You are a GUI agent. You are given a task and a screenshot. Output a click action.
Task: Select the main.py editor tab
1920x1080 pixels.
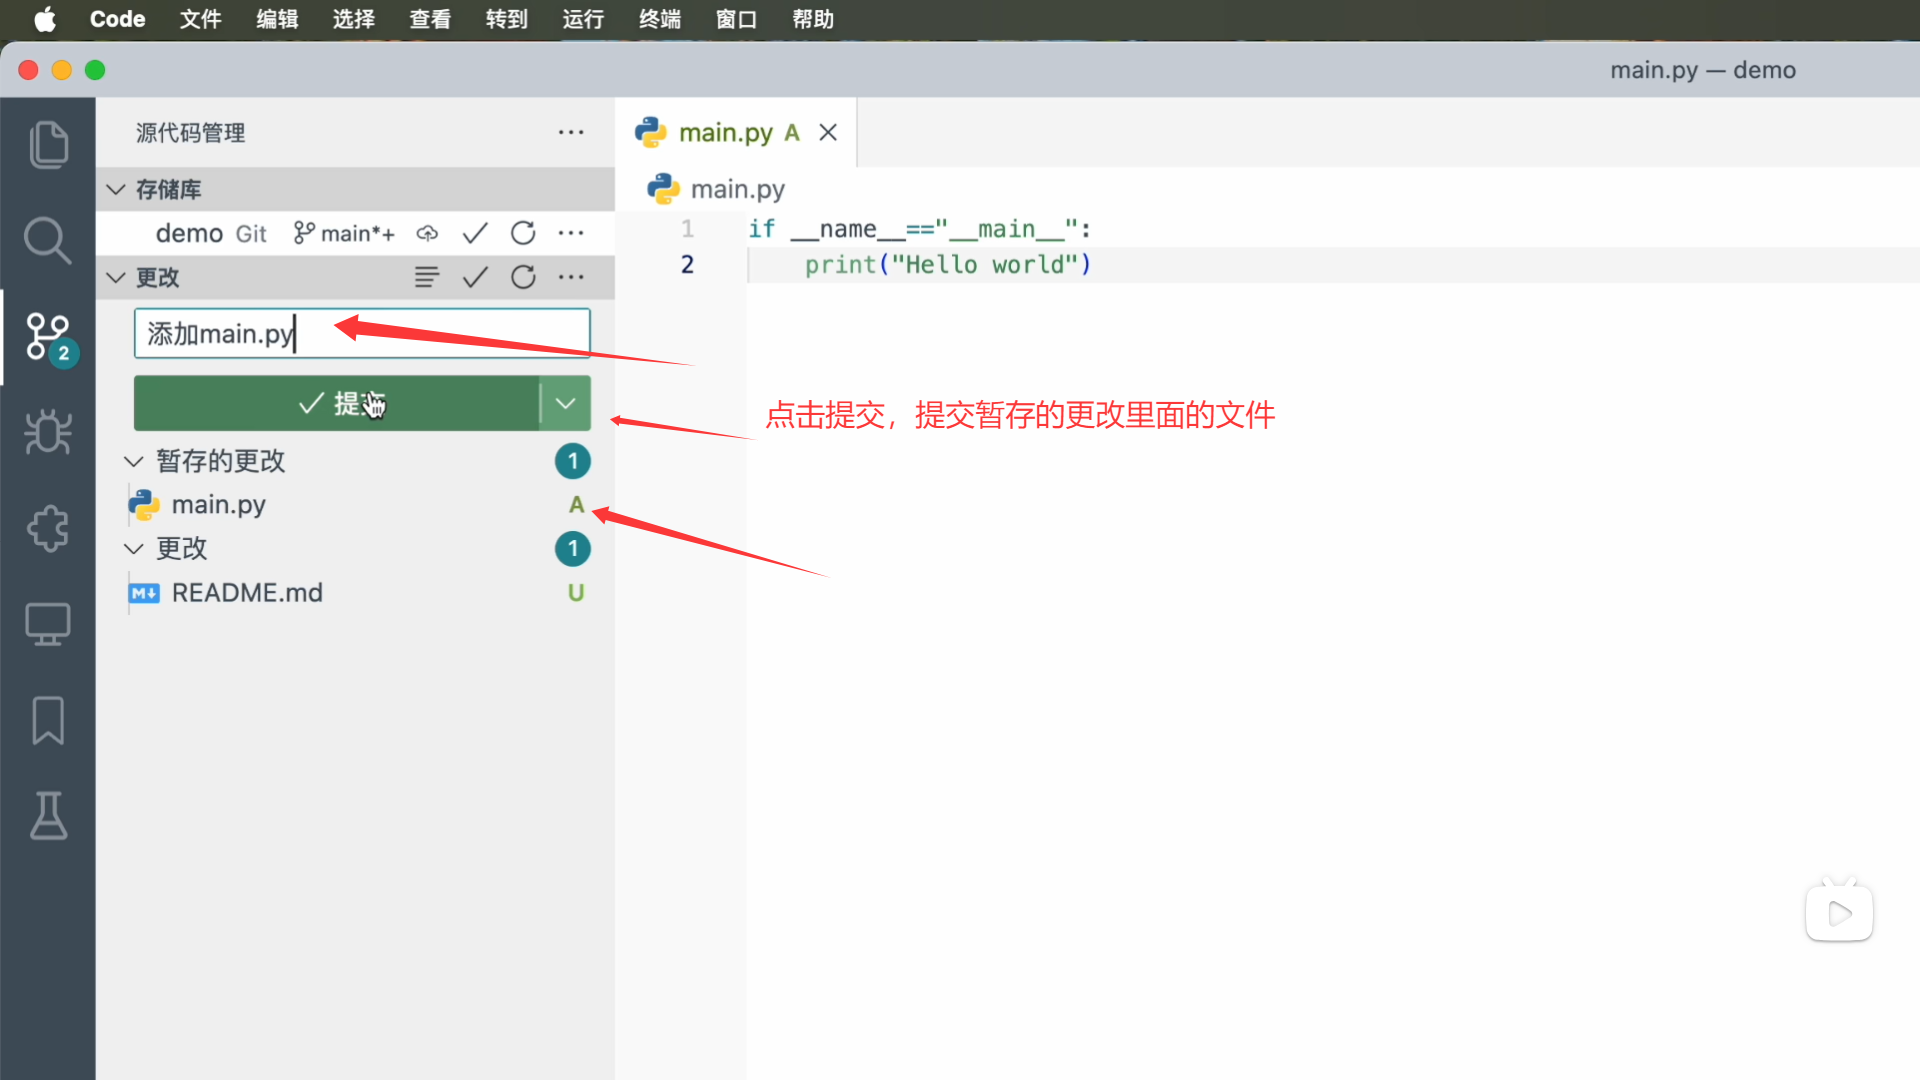[725, 132]
